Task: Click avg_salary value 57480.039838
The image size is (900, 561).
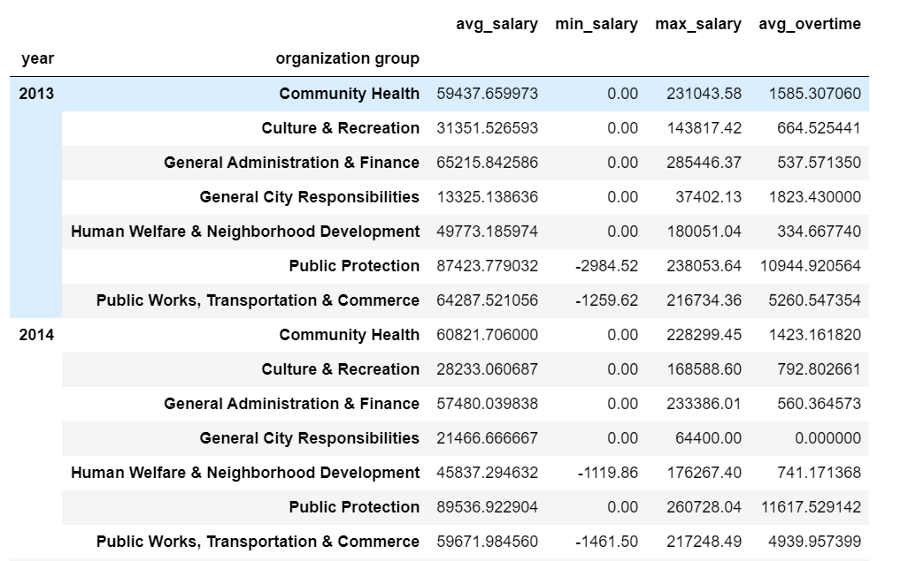Action: point(487,404)
